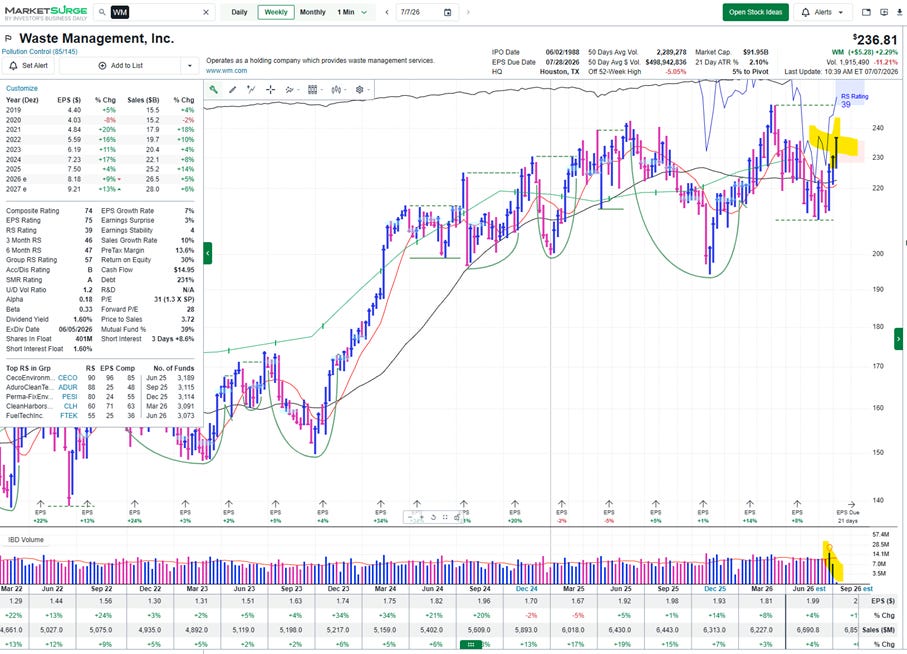Open PESI ticker link
Viewport: 907px width, 654px height.
point(69,397)
